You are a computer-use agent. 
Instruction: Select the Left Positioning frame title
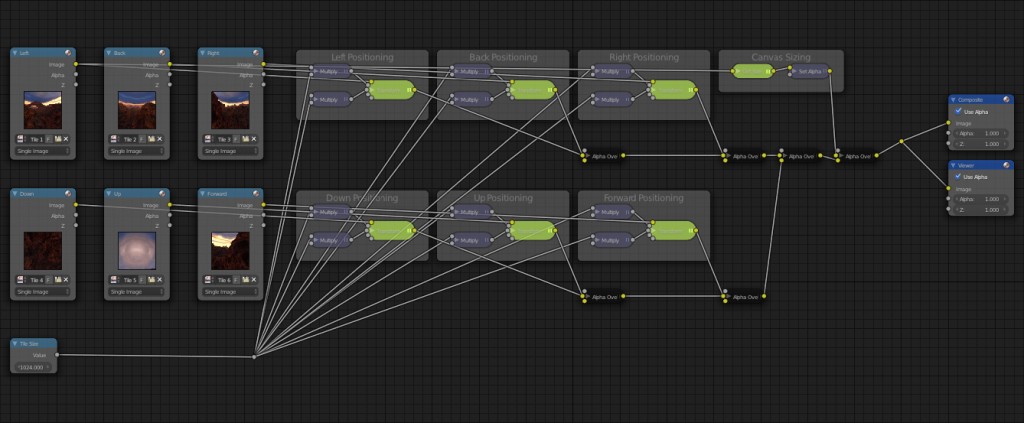[362, 57]
